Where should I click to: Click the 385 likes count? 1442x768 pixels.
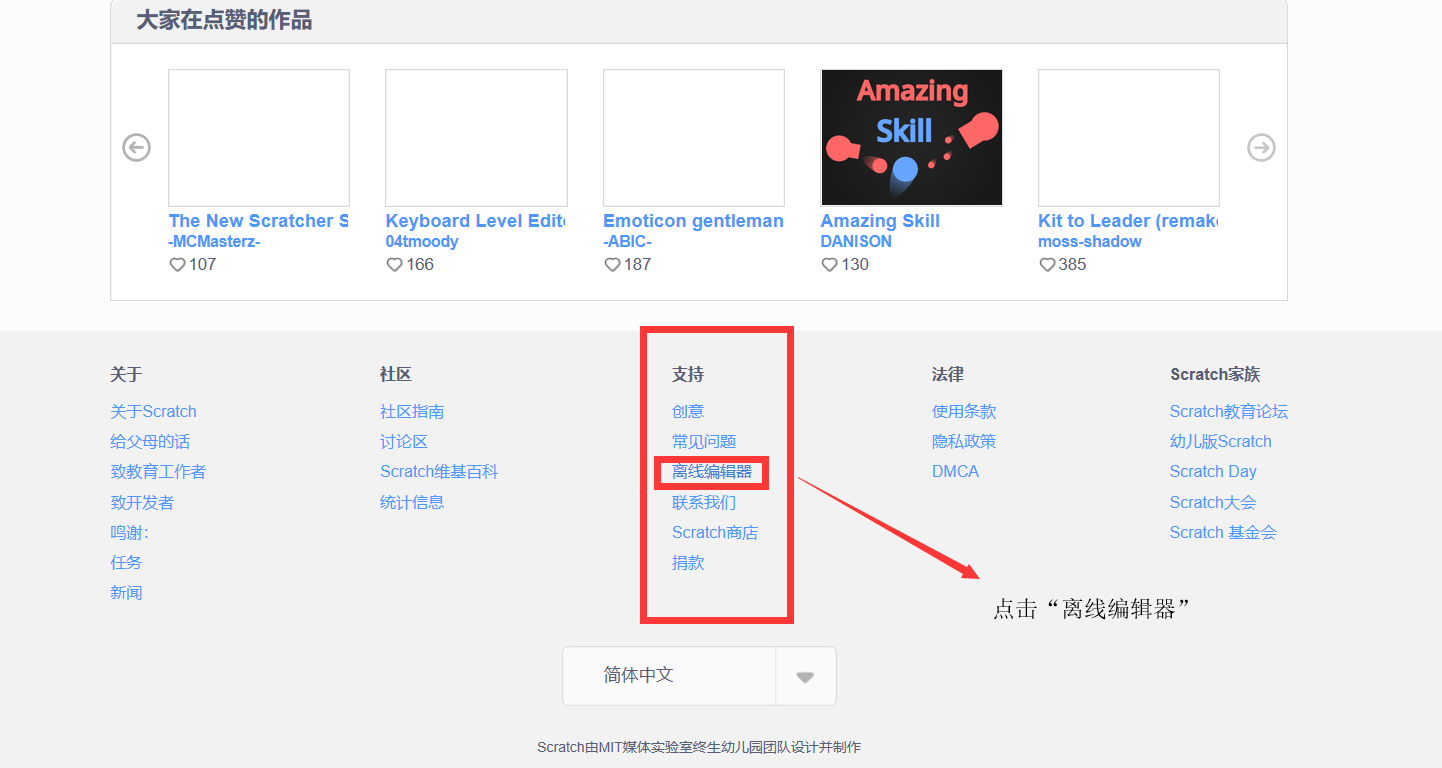coord(1072,265)
